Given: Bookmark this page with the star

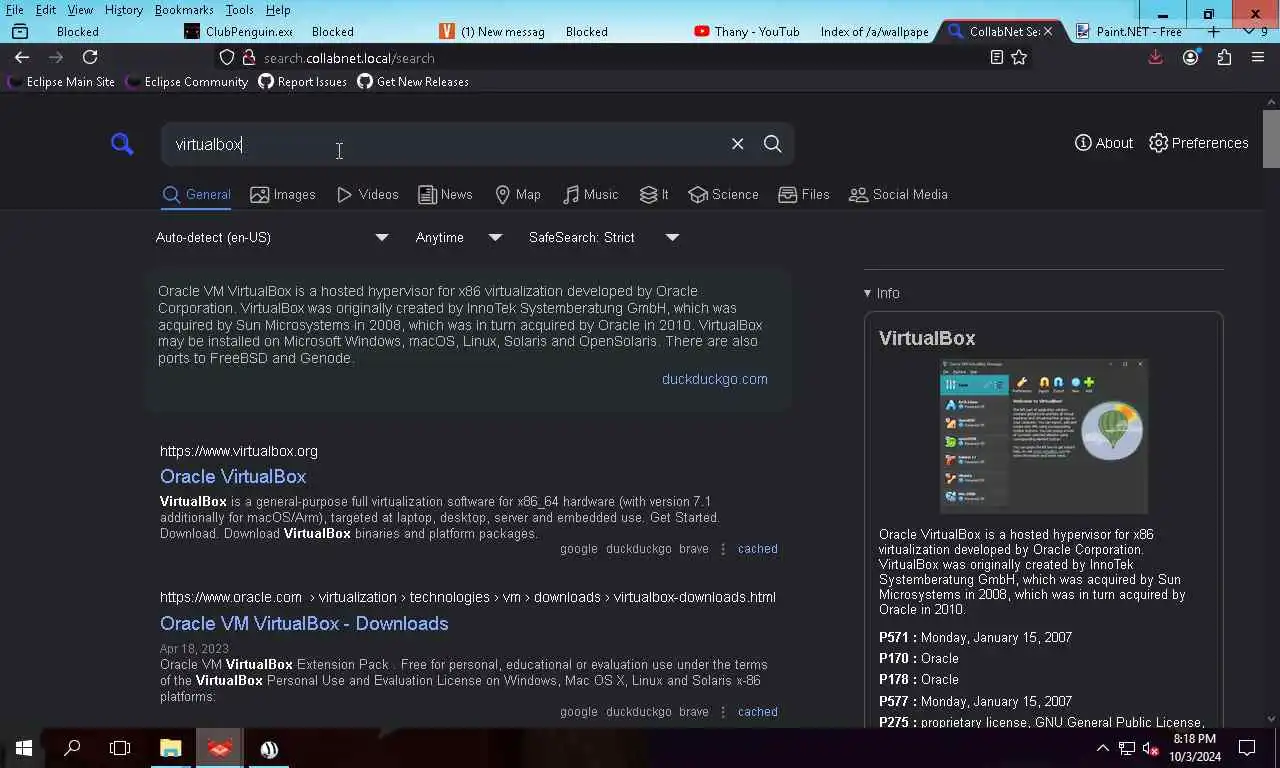Looking at the screenshot, I should click(1019, 58).
